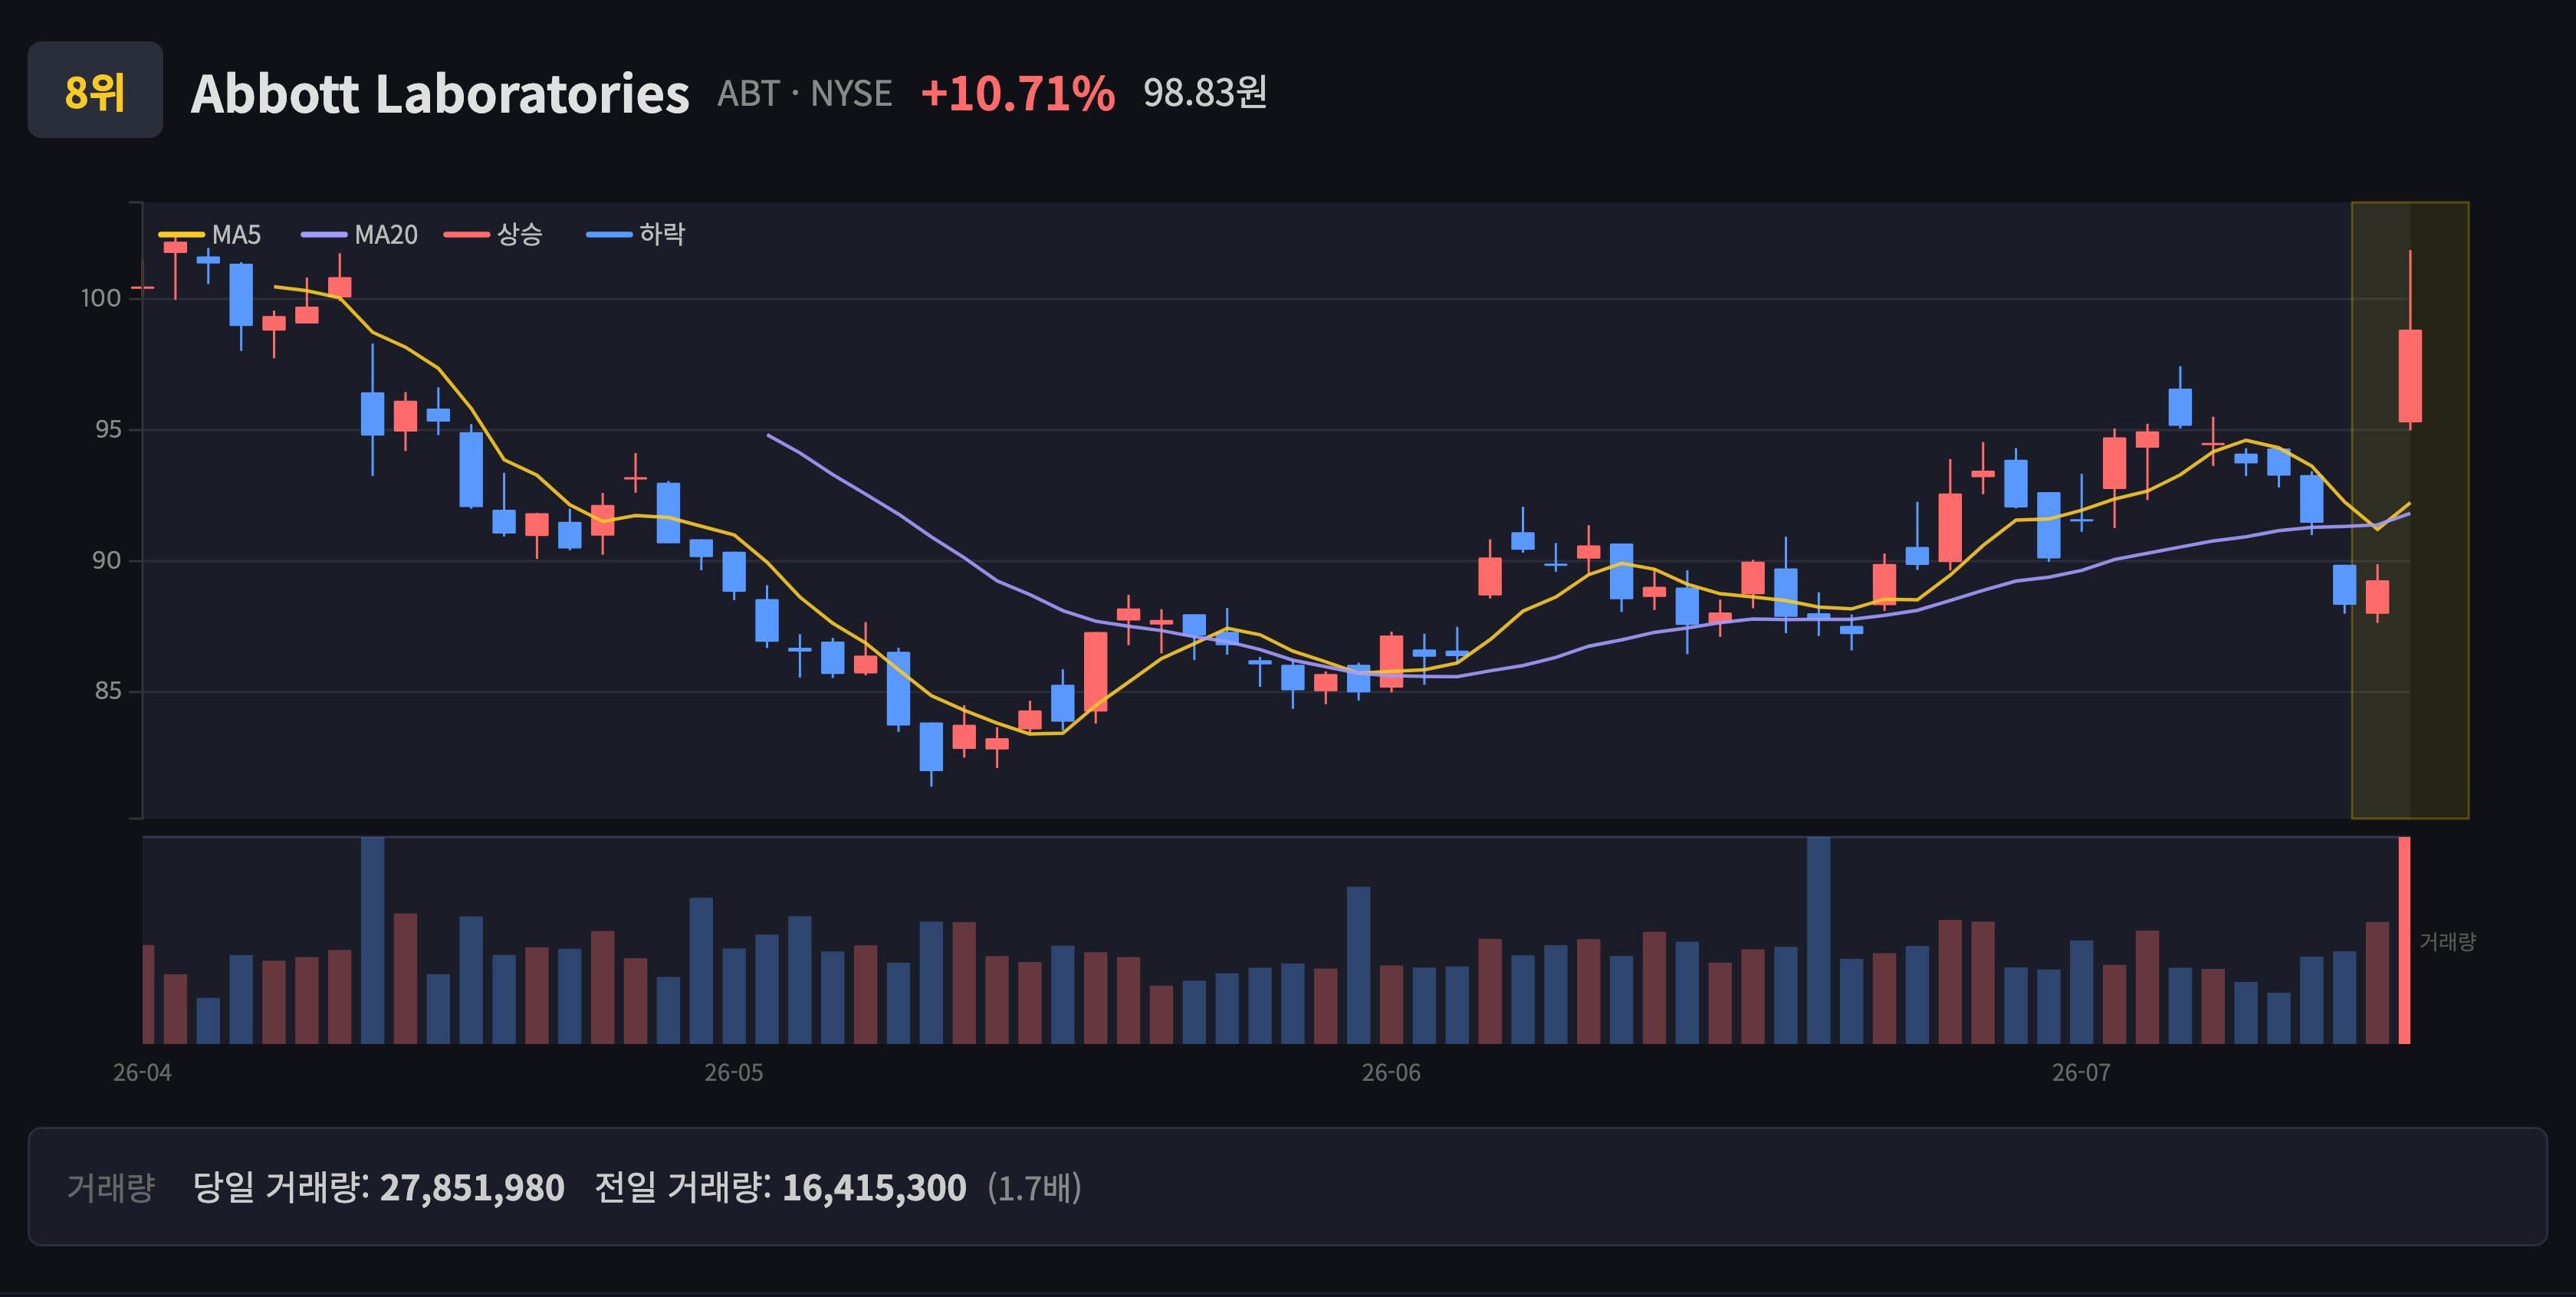Toggle the 상승 legend entry
This screenshot has height=1297, width=2576.
[x=494, y=235]
